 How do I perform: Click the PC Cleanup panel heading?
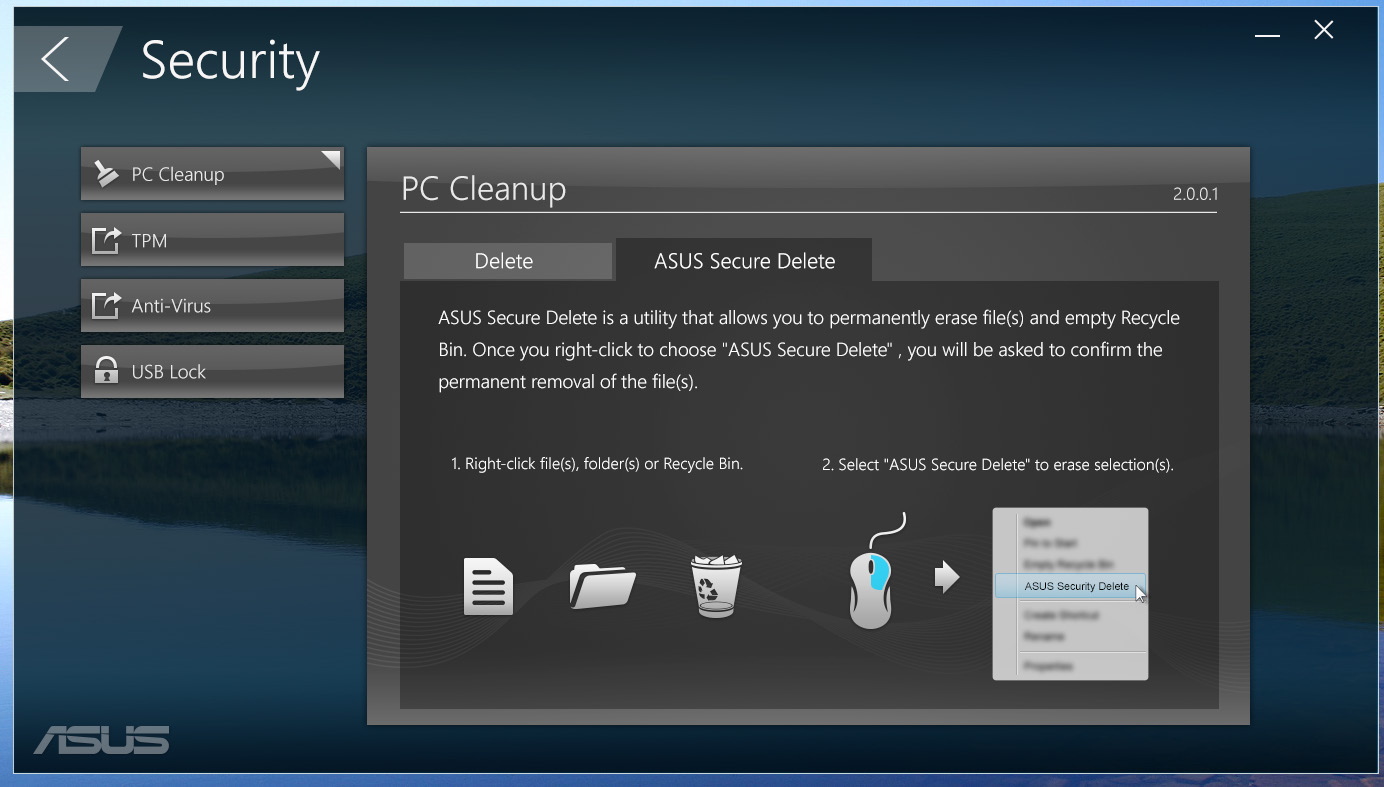click(x=484, y=189)
